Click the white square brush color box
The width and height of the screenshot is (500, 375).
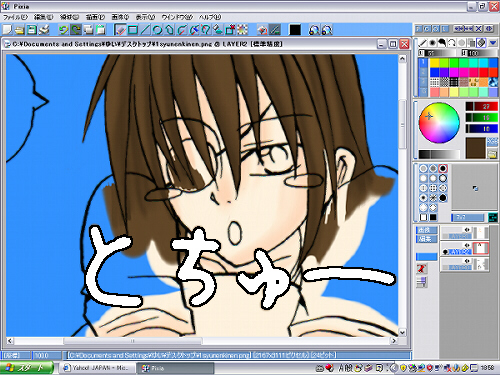tap(423, 217)
